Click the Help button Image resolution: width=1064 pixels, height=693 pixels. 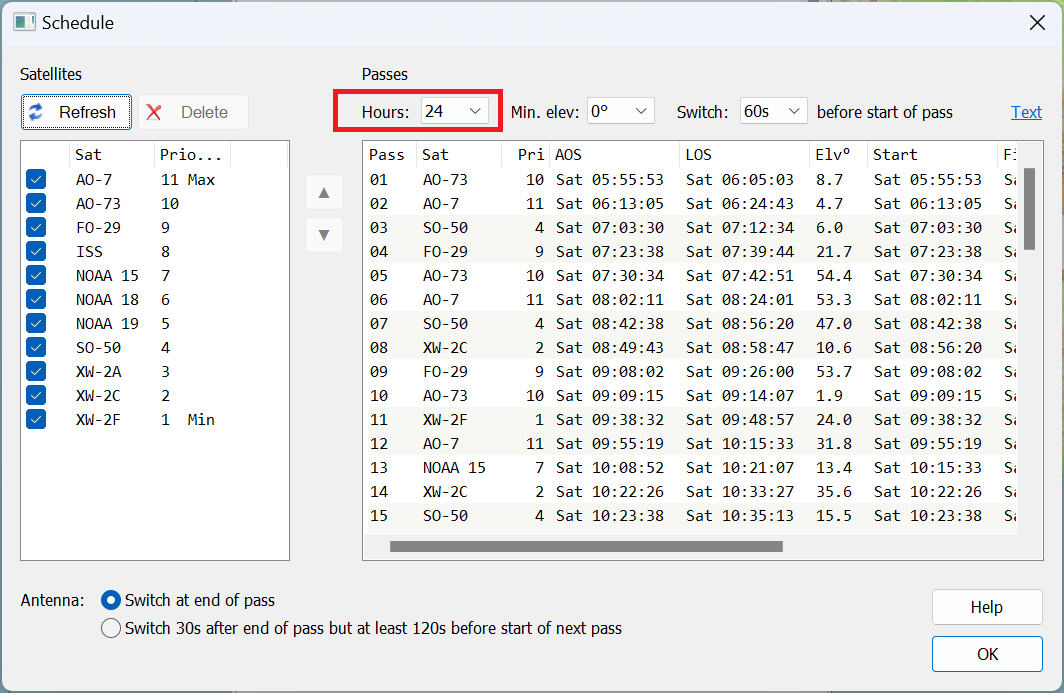tap(986, 607)
